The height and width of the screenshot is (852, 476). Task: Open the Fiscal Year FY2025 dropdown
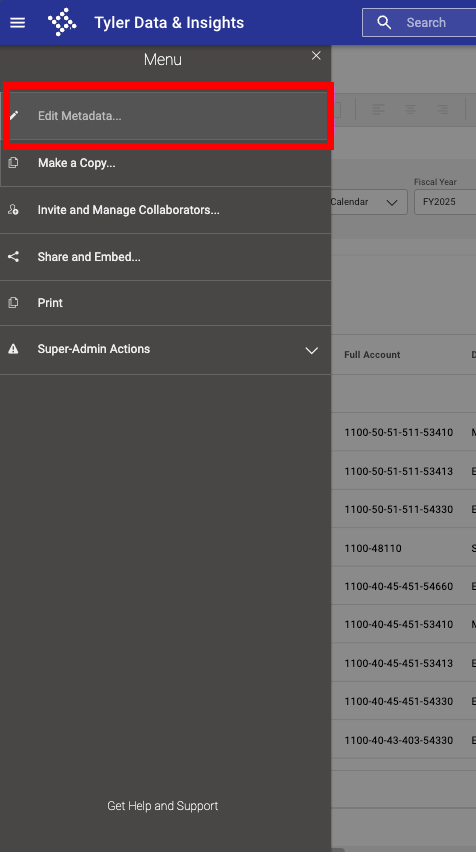445,202
